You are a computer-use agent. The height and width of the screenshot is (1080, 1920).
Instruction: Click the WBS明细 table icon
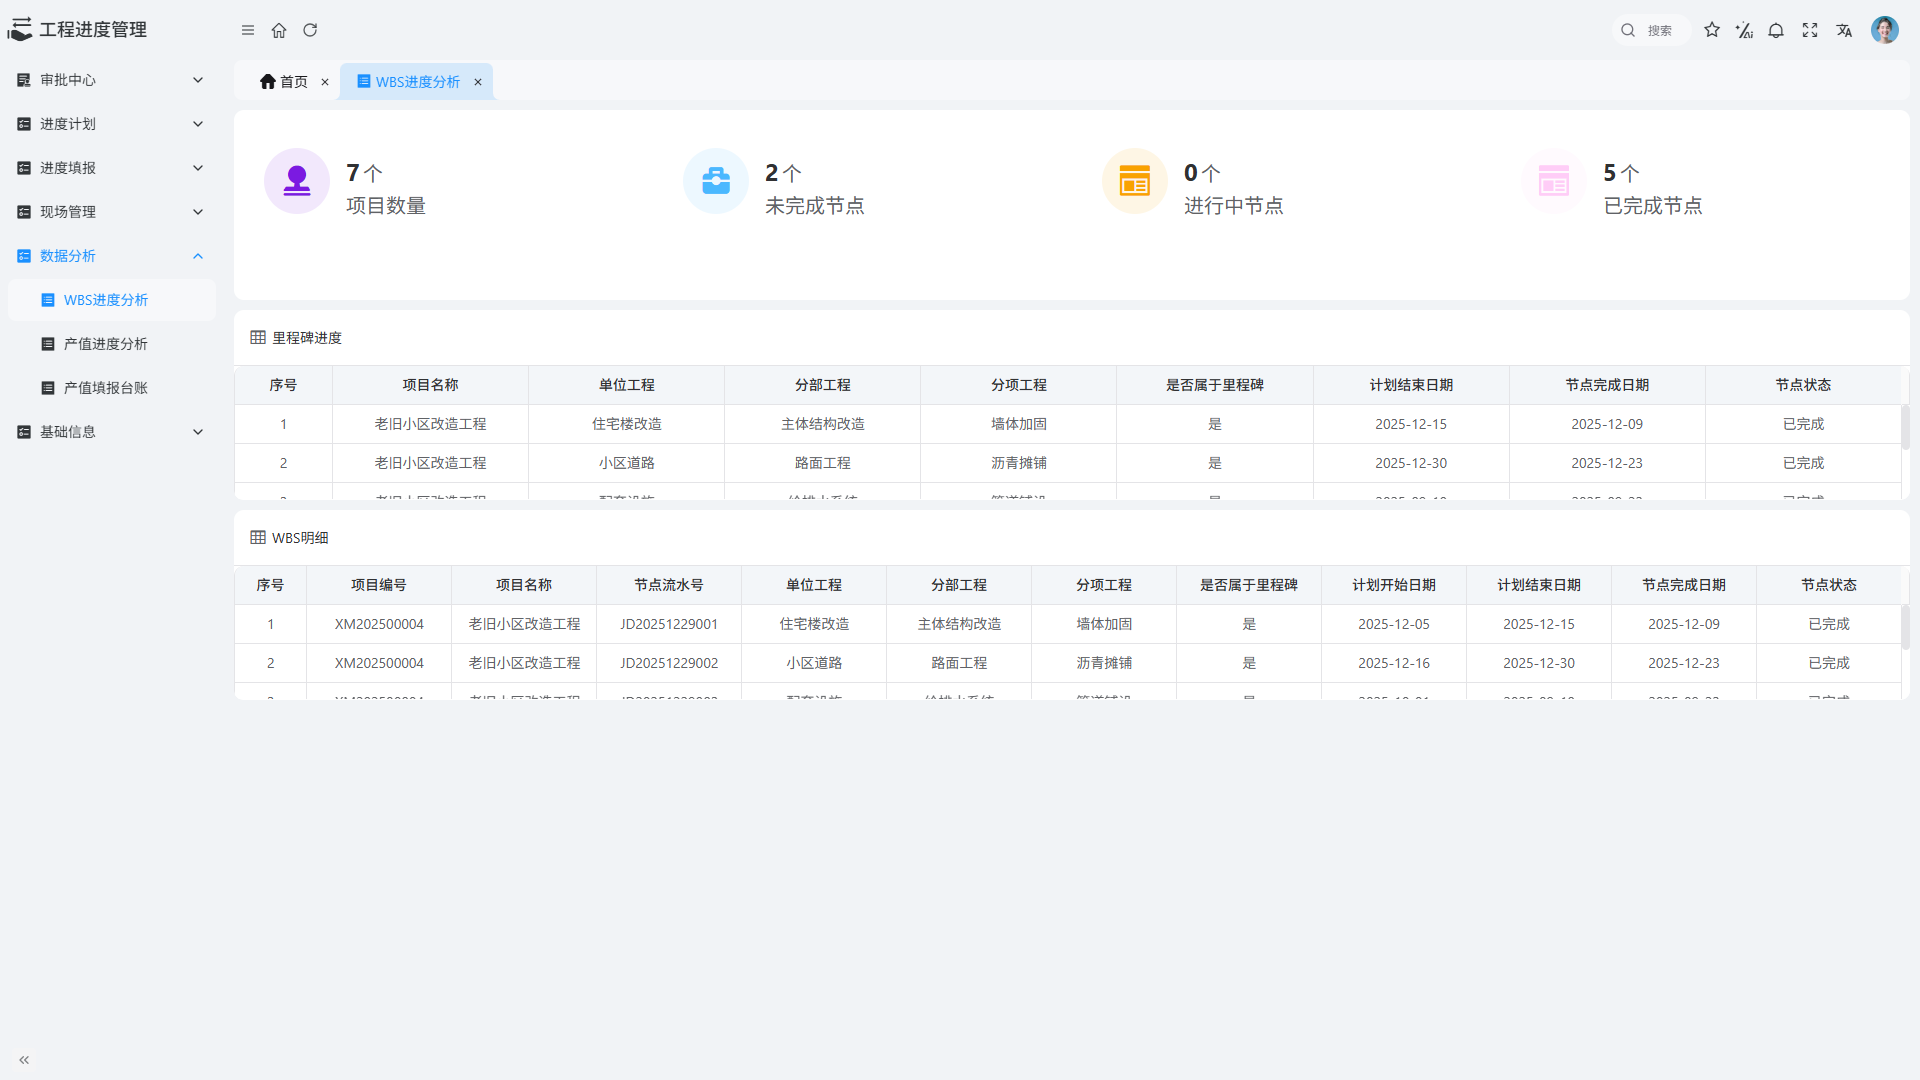[258, 537]
